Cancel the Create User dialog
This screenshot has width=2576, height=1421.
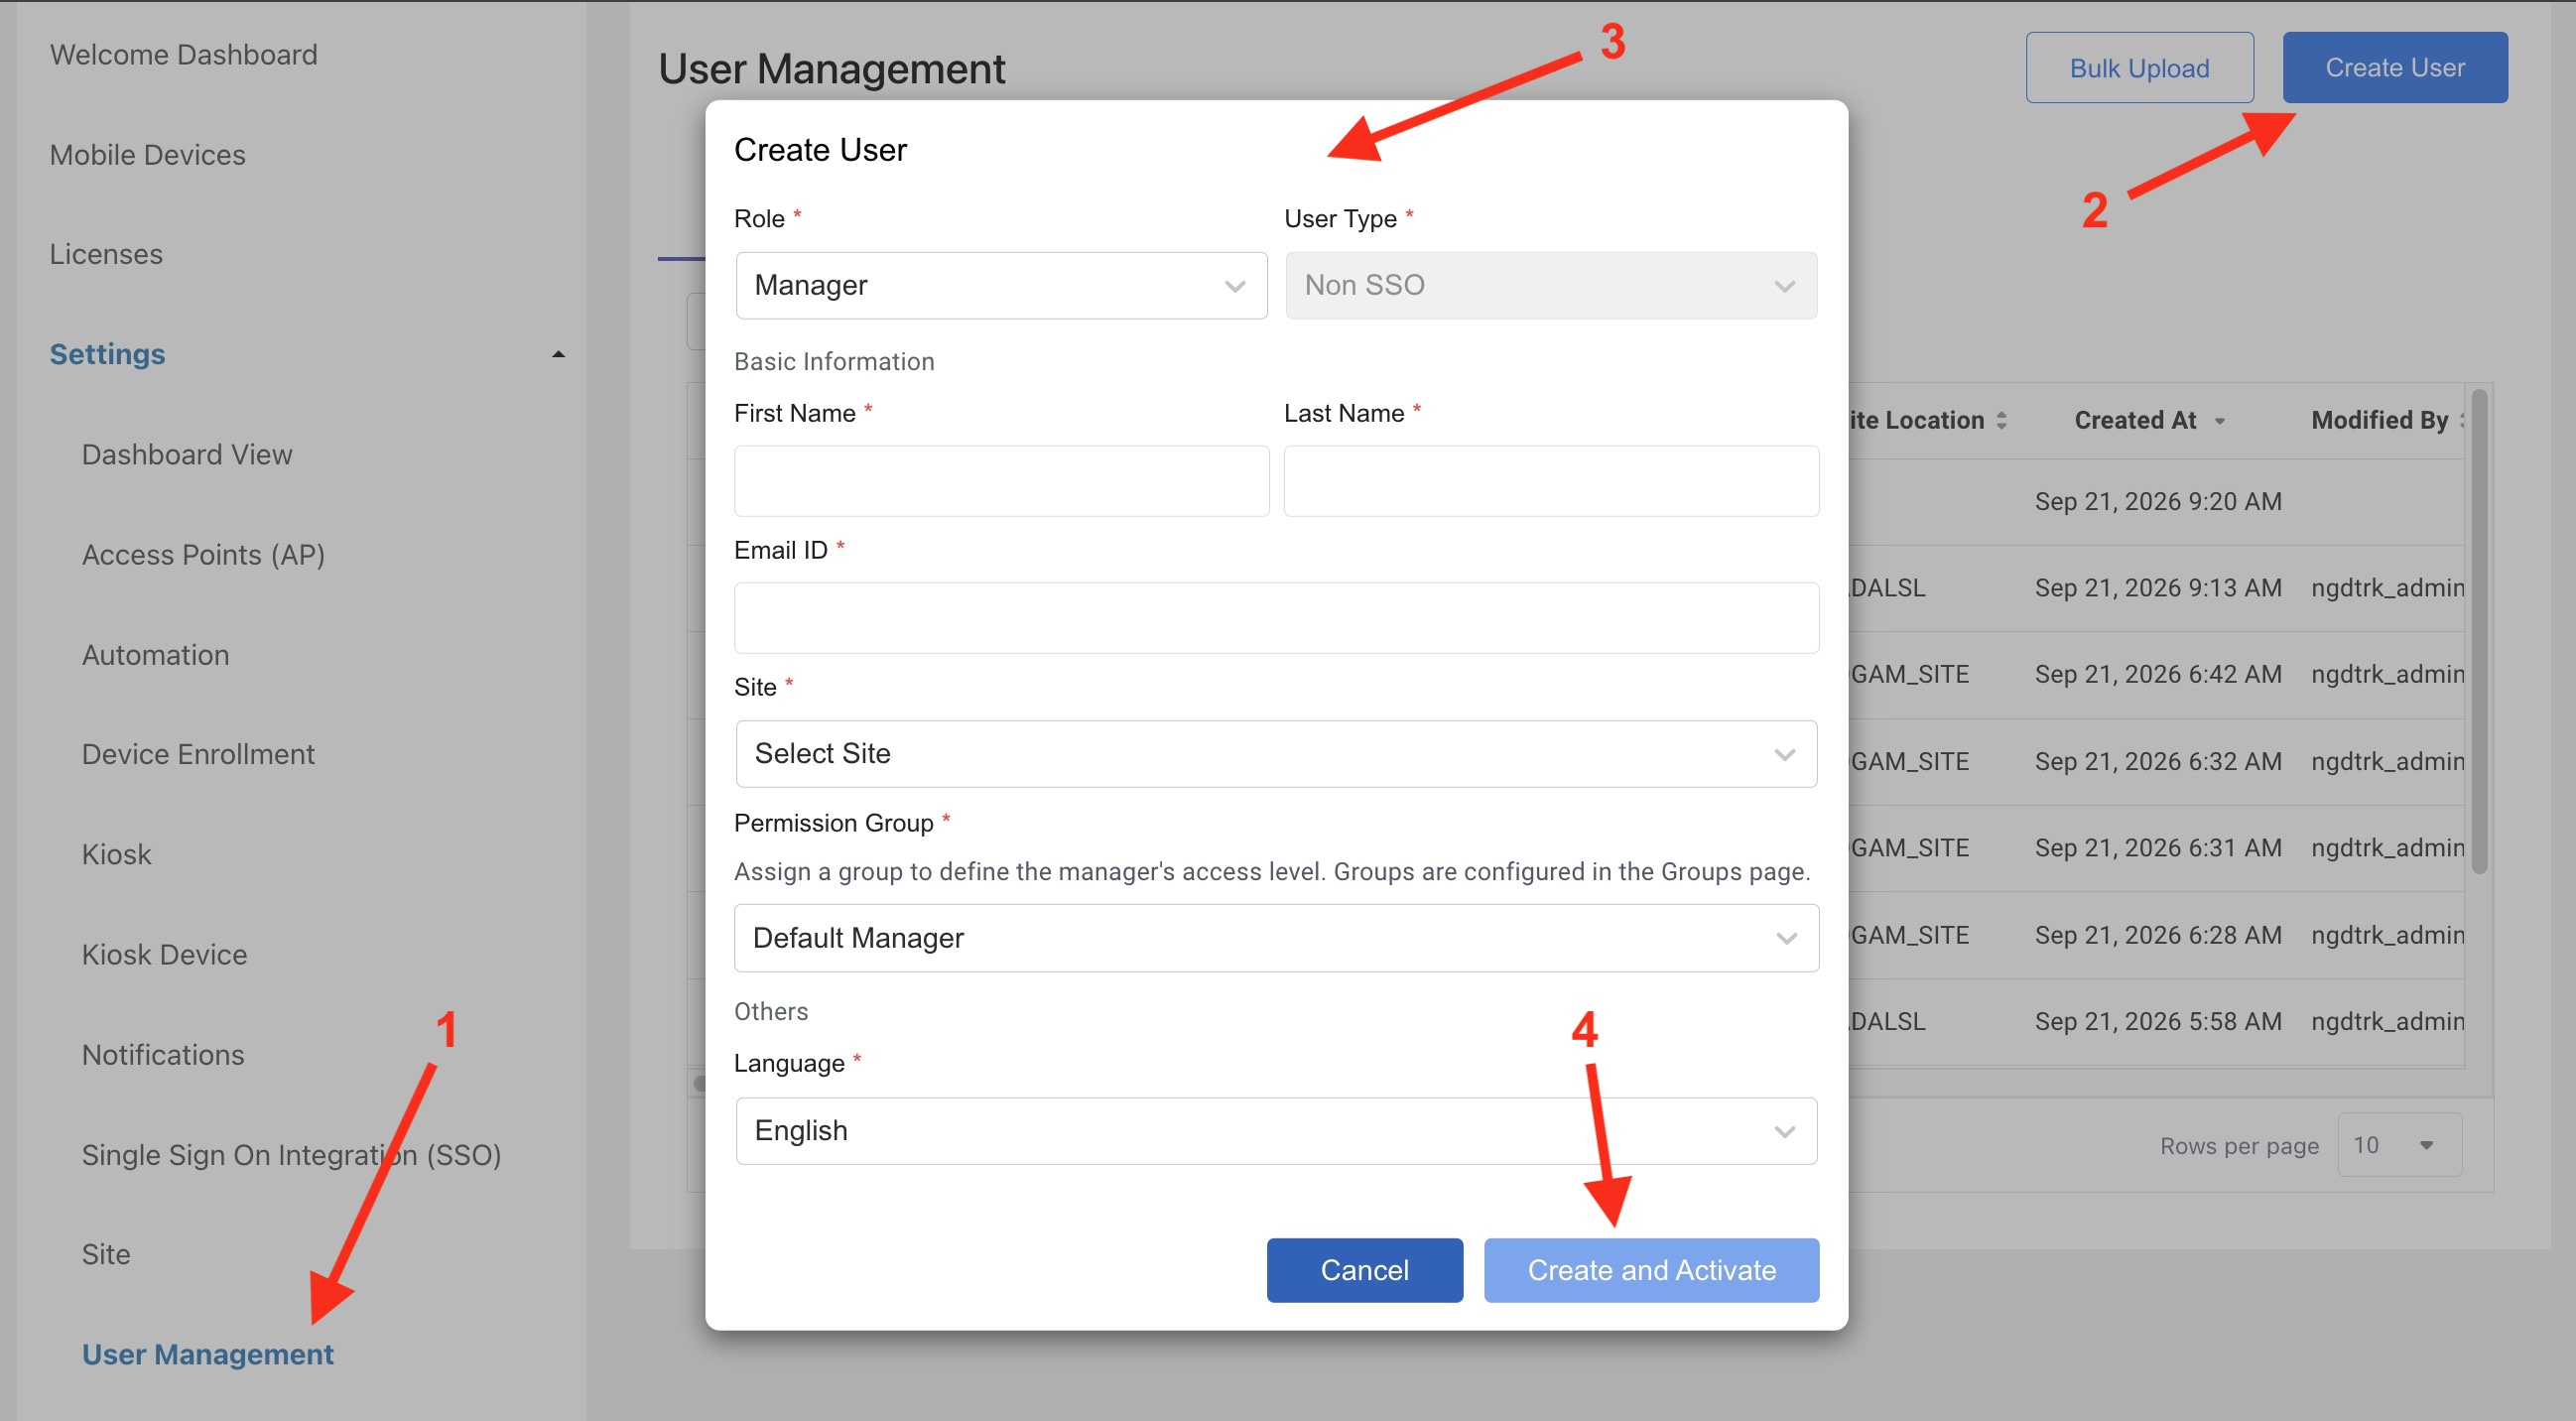1364,1270
